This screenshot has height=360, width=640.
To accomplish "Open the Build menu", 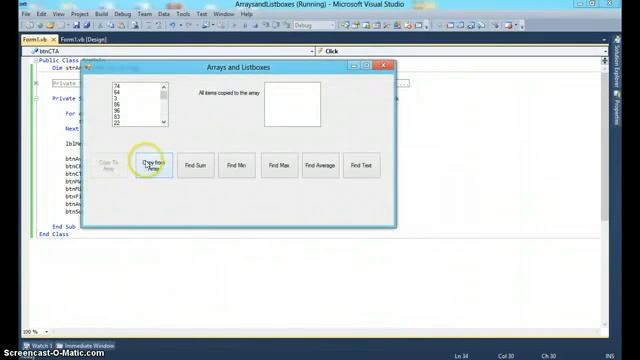I will tap(101, 14).
